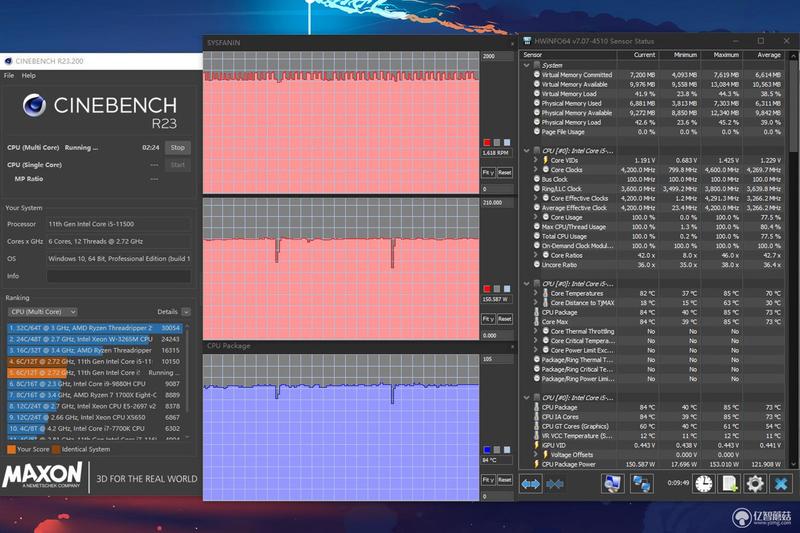The image size is (800, 533).
Task: Close the CPU Package graph panel
Action: [512, 346]
